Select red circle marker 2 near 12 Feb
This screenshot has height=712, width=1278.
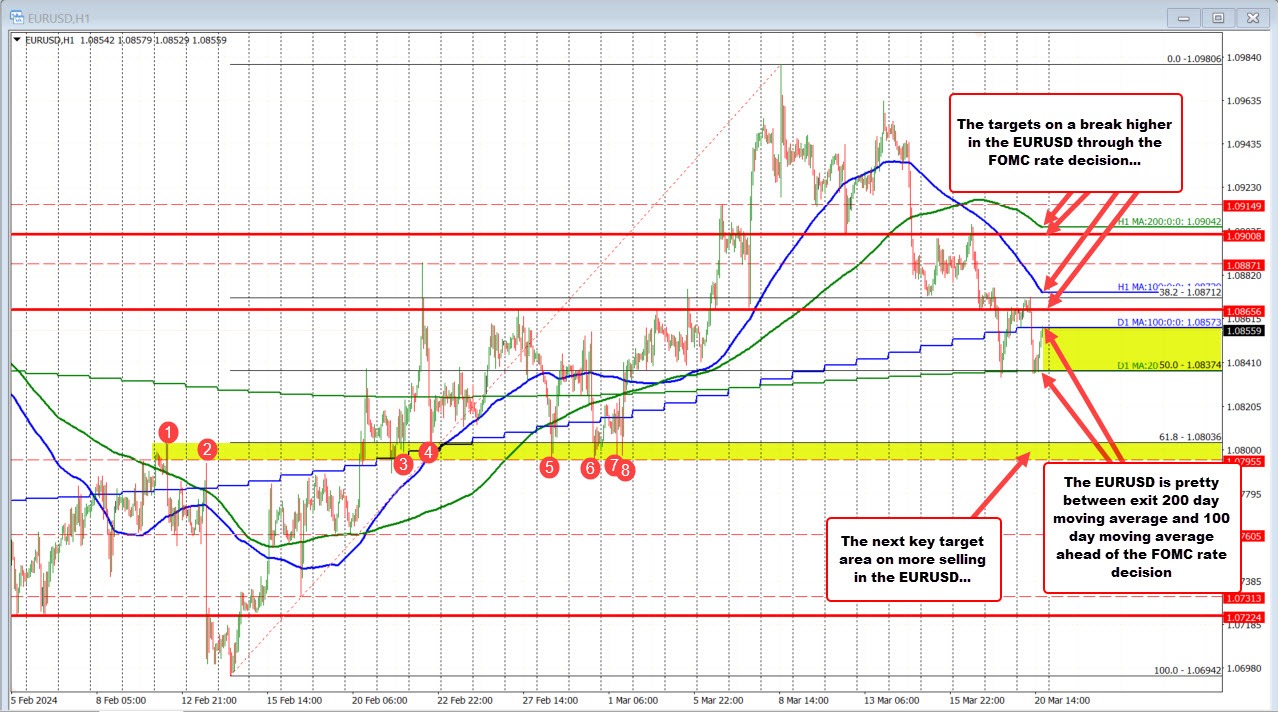click(208, 450)
